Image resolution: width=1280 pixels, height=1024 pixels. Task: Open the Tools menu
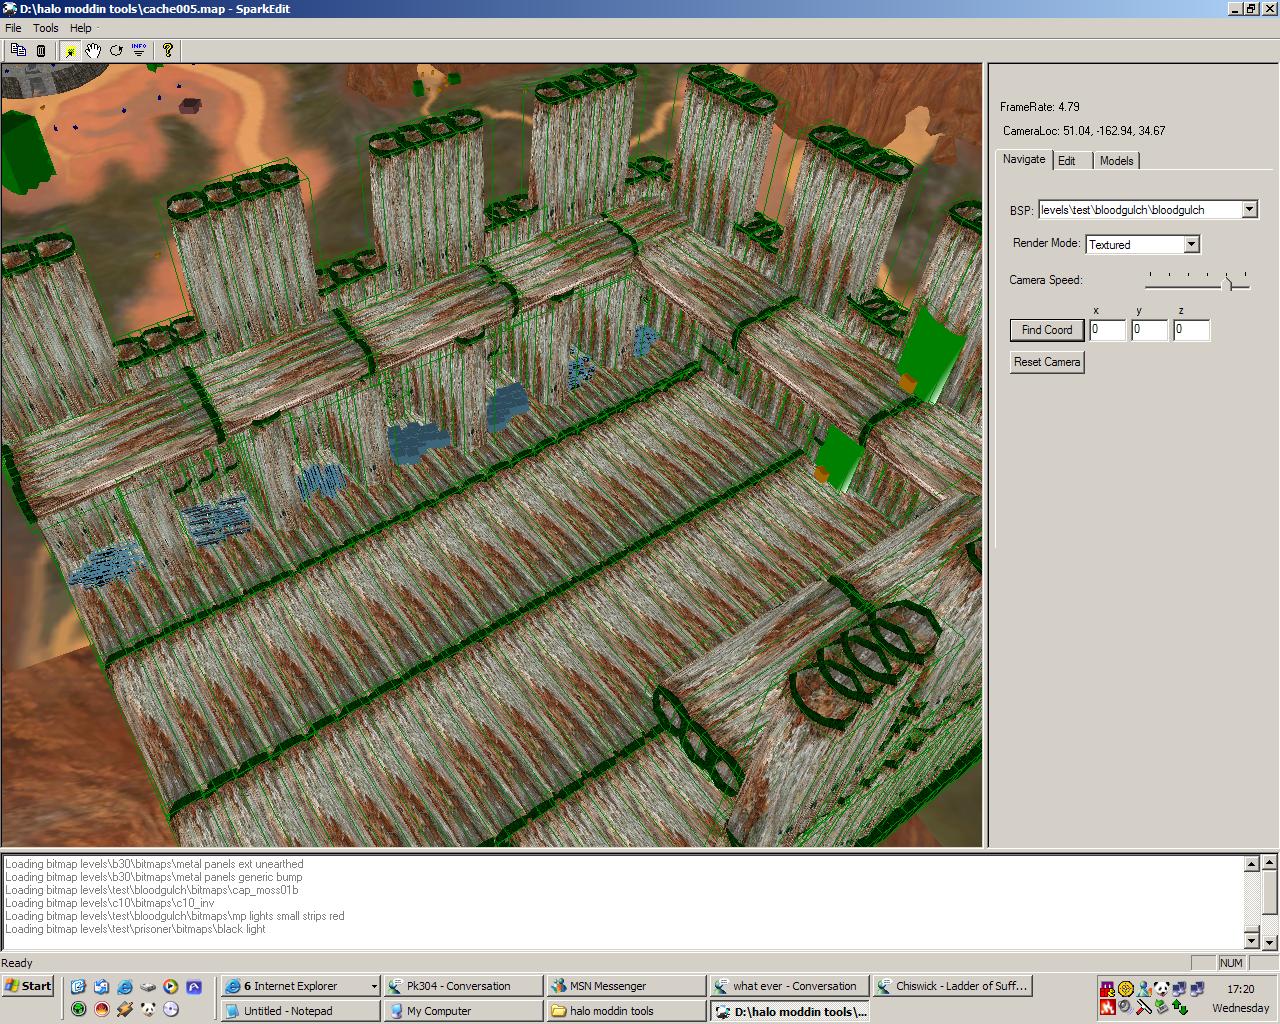[46, 28]
